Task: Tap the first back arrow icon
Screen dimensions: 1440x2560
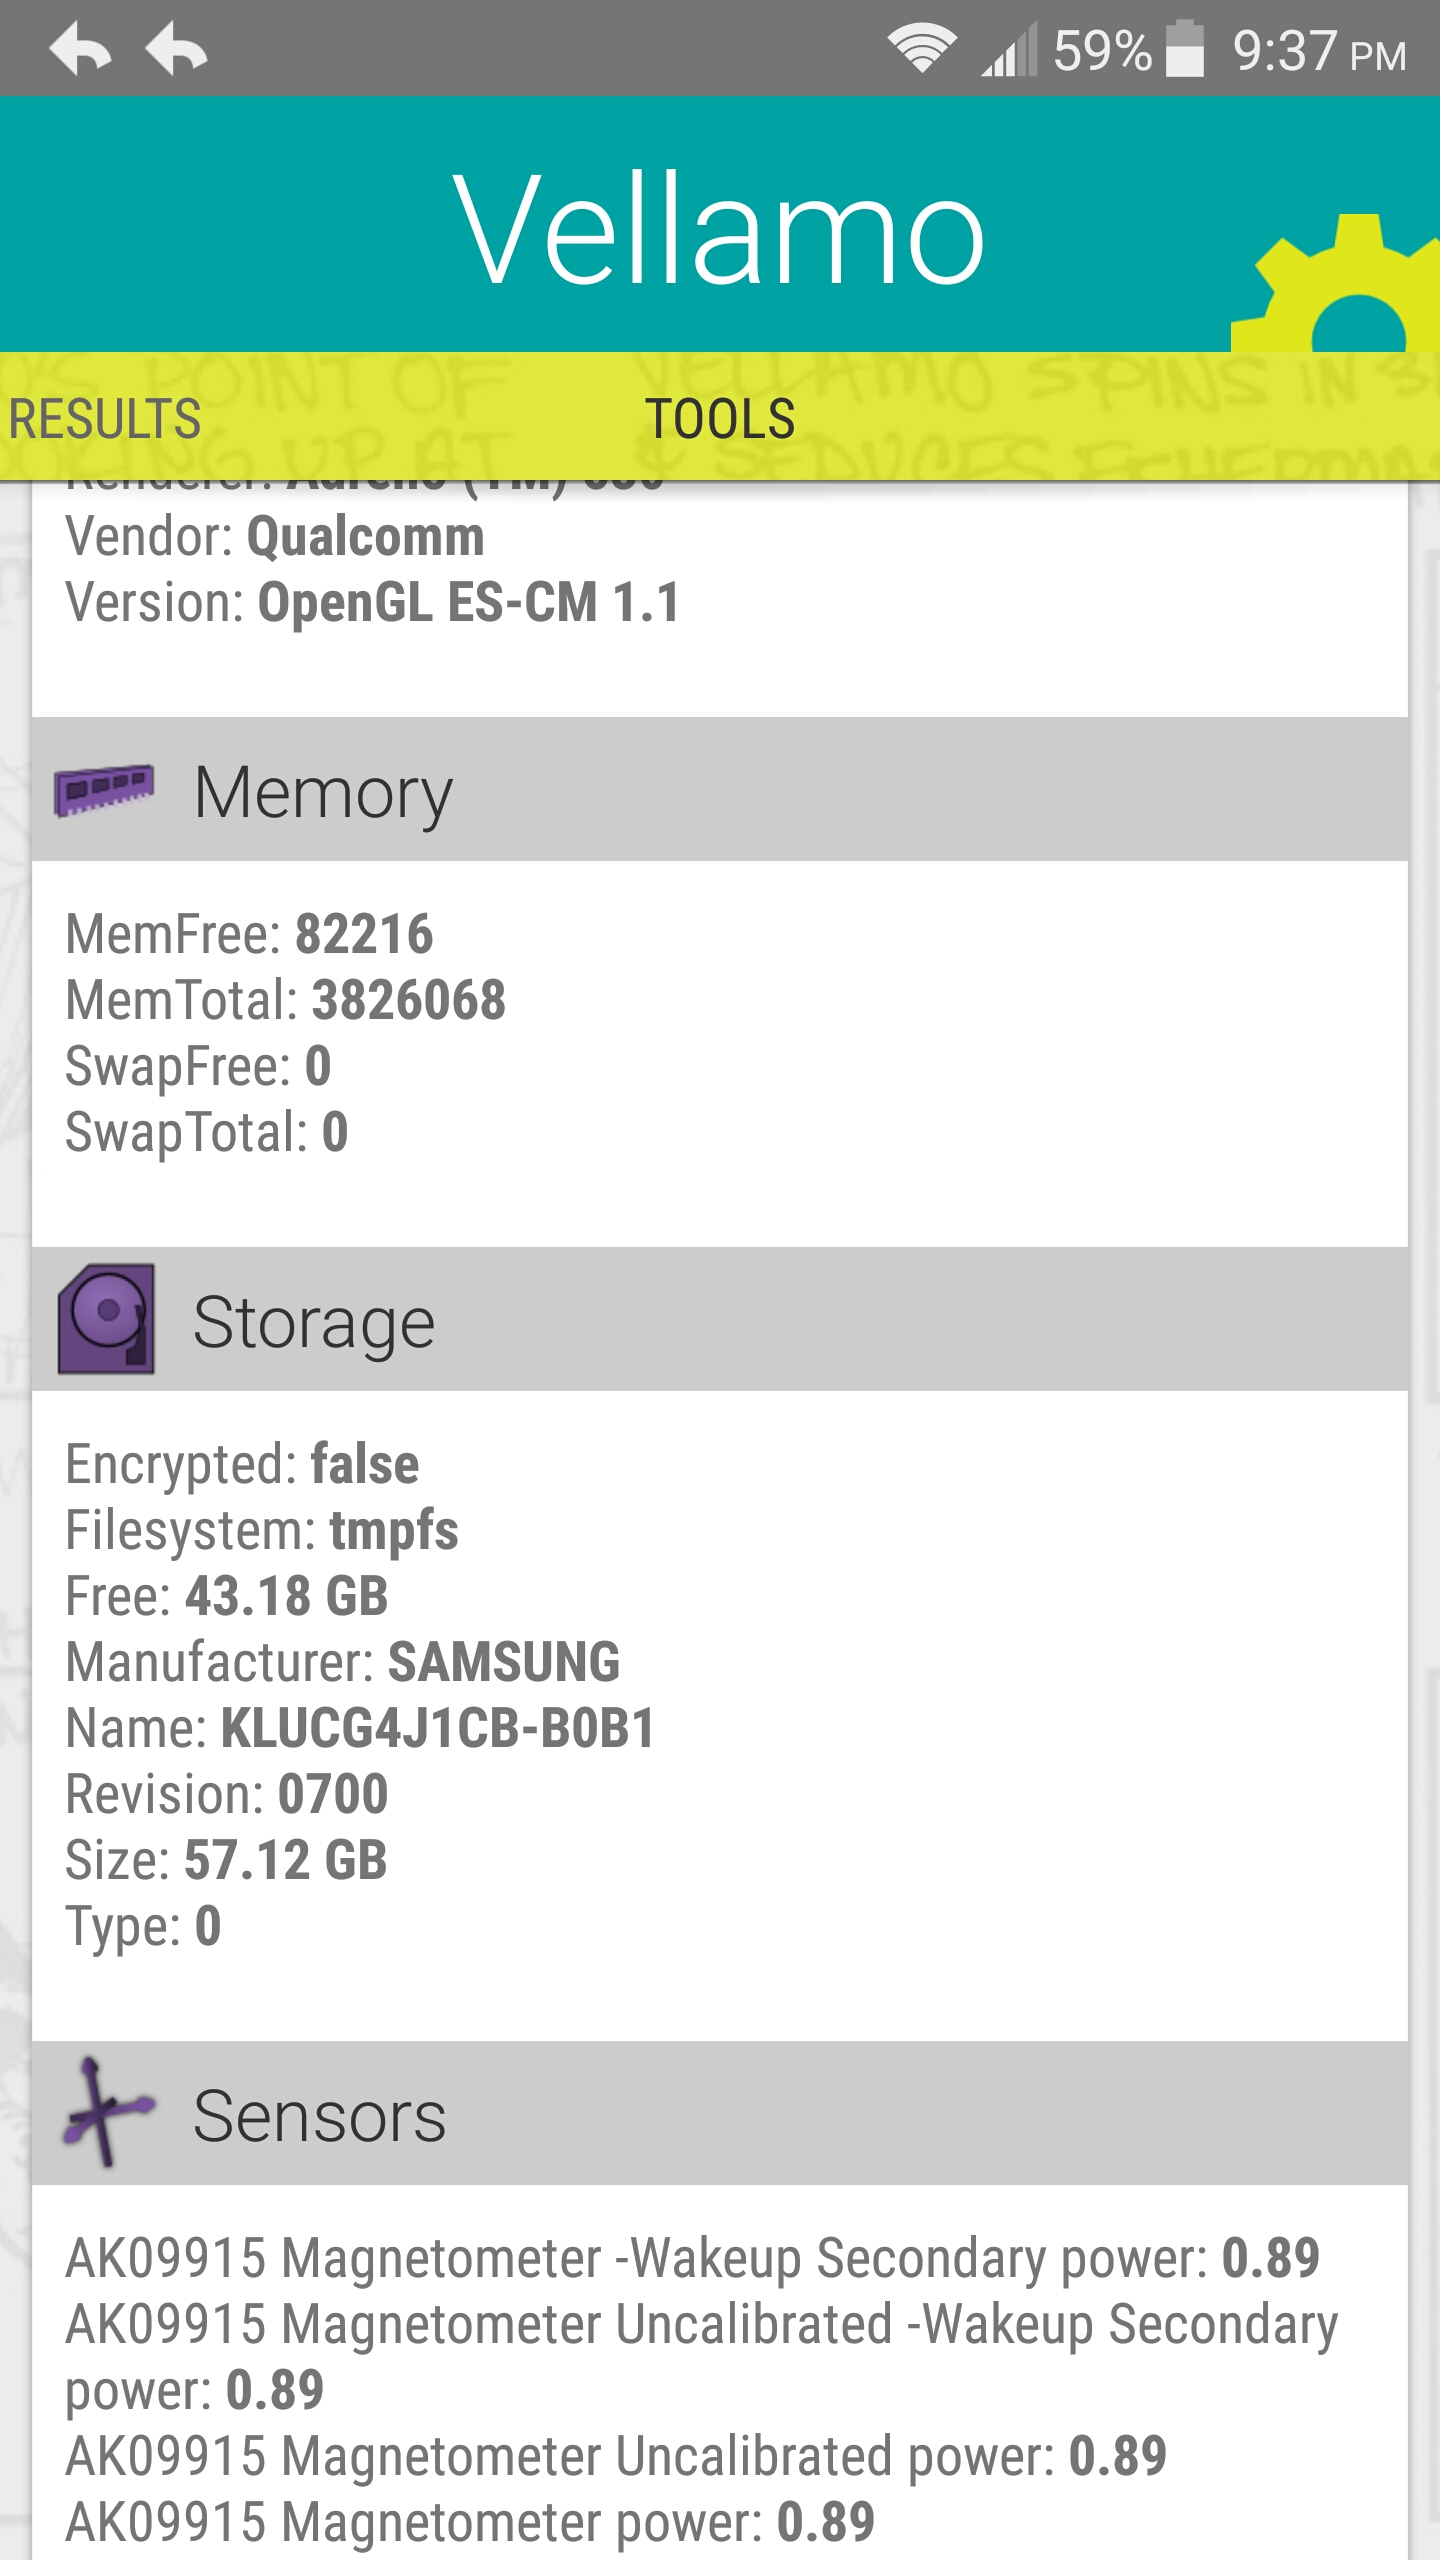Action: [80, 50]
